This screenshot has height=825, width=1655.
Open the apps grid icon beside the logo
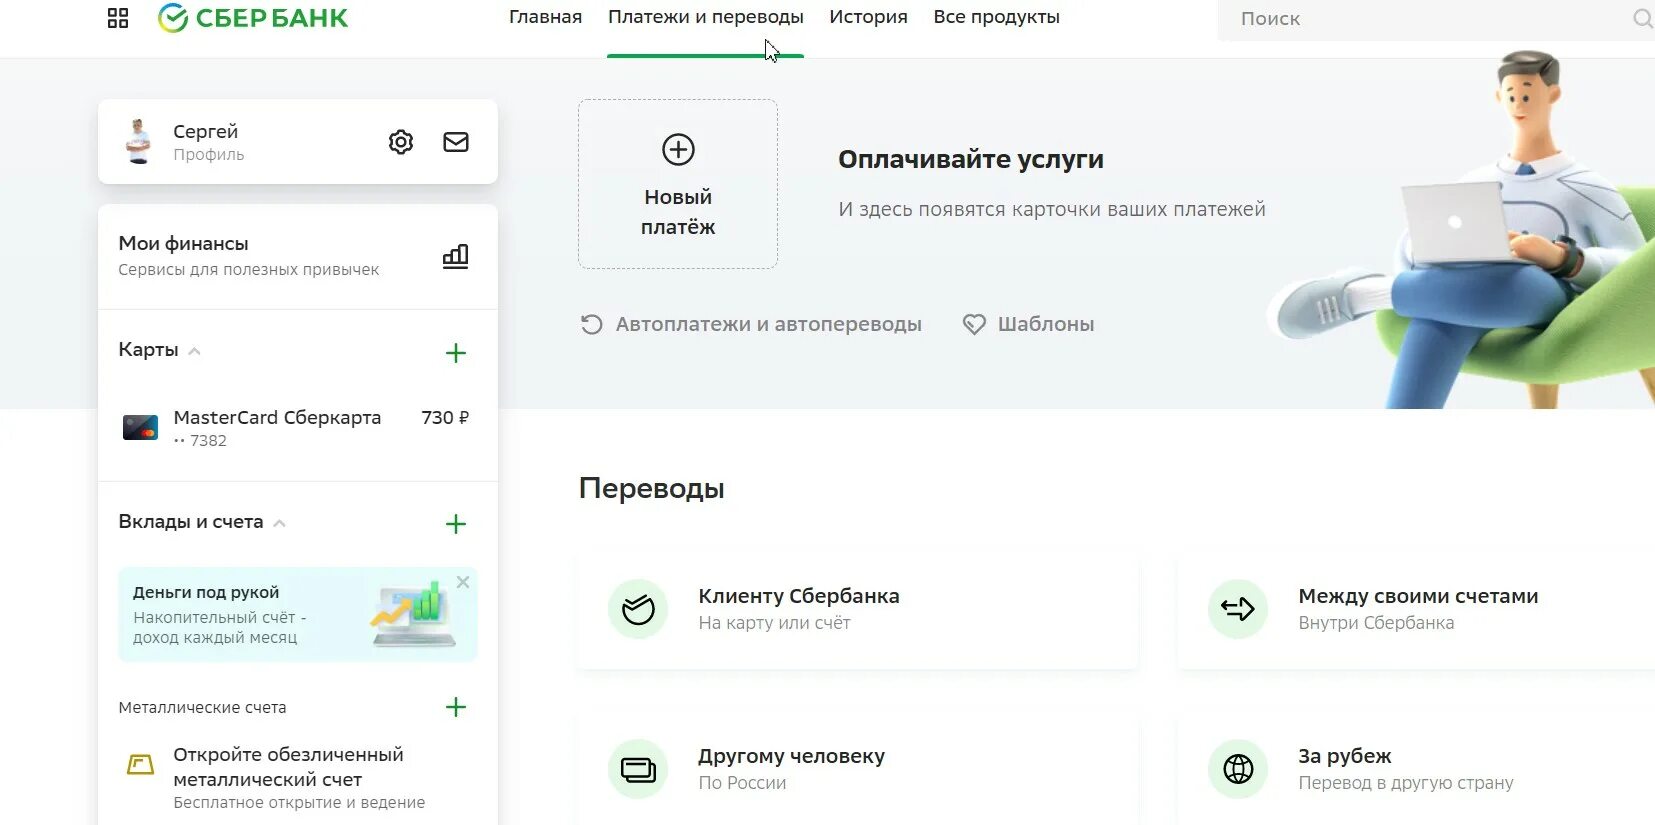click(x=118, y=18)
